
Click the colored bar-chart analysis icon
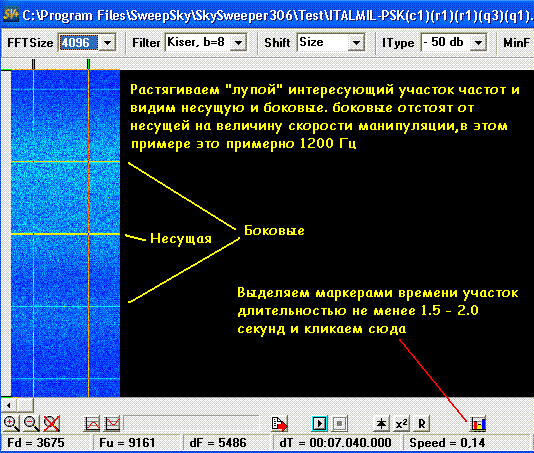[478, 424]
